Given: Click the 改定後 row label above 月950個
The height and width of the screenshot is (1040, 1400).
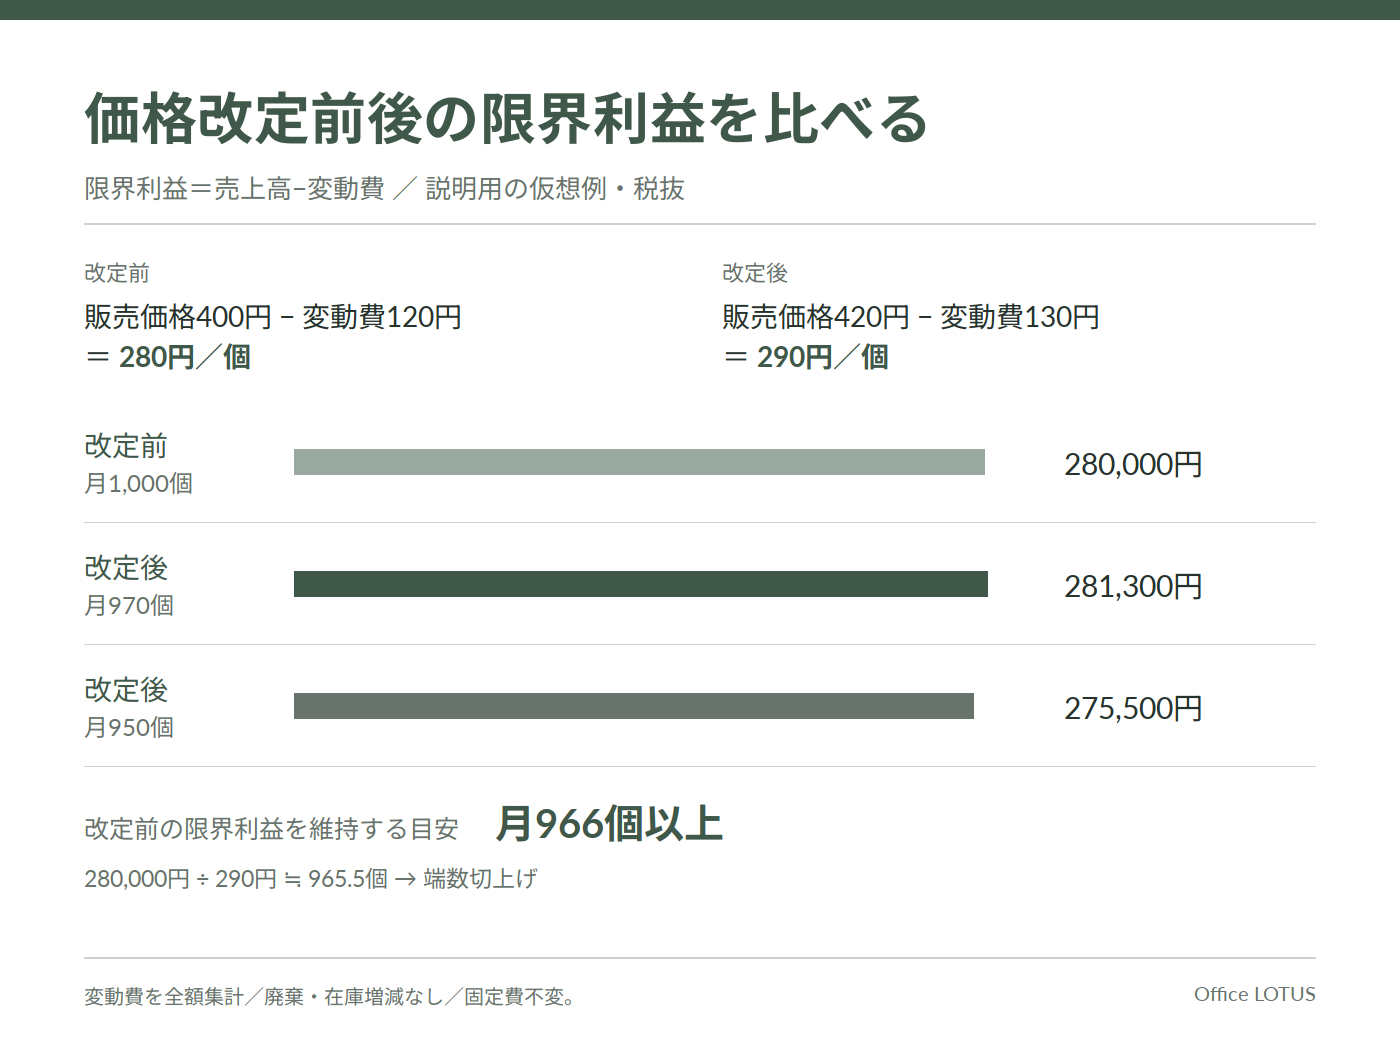Looking at the screenshot, I should (x=126, y=690).
